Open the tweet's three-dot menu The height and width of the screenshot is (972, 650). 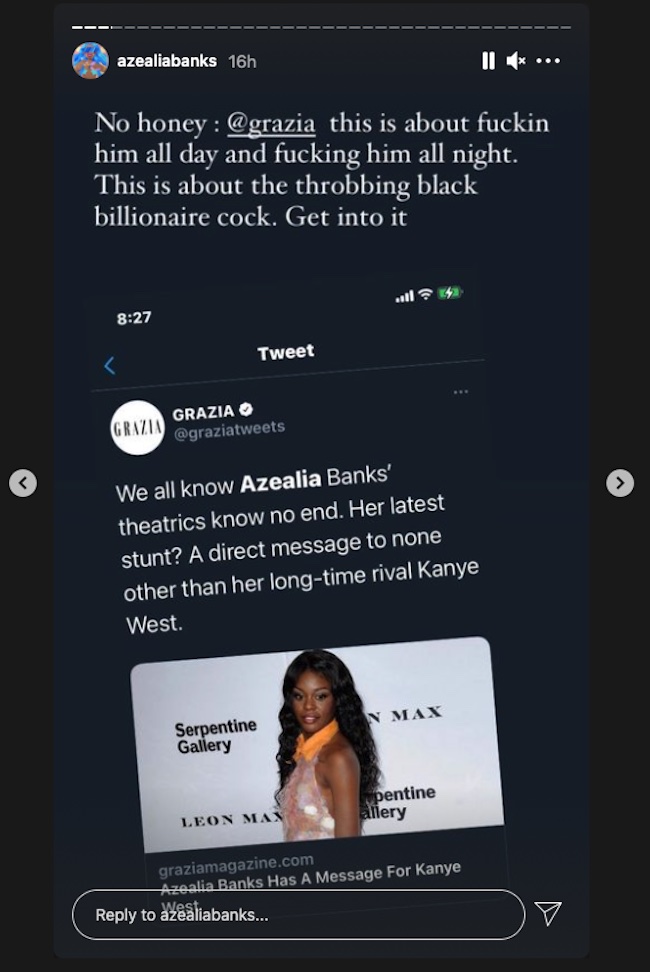460,392
